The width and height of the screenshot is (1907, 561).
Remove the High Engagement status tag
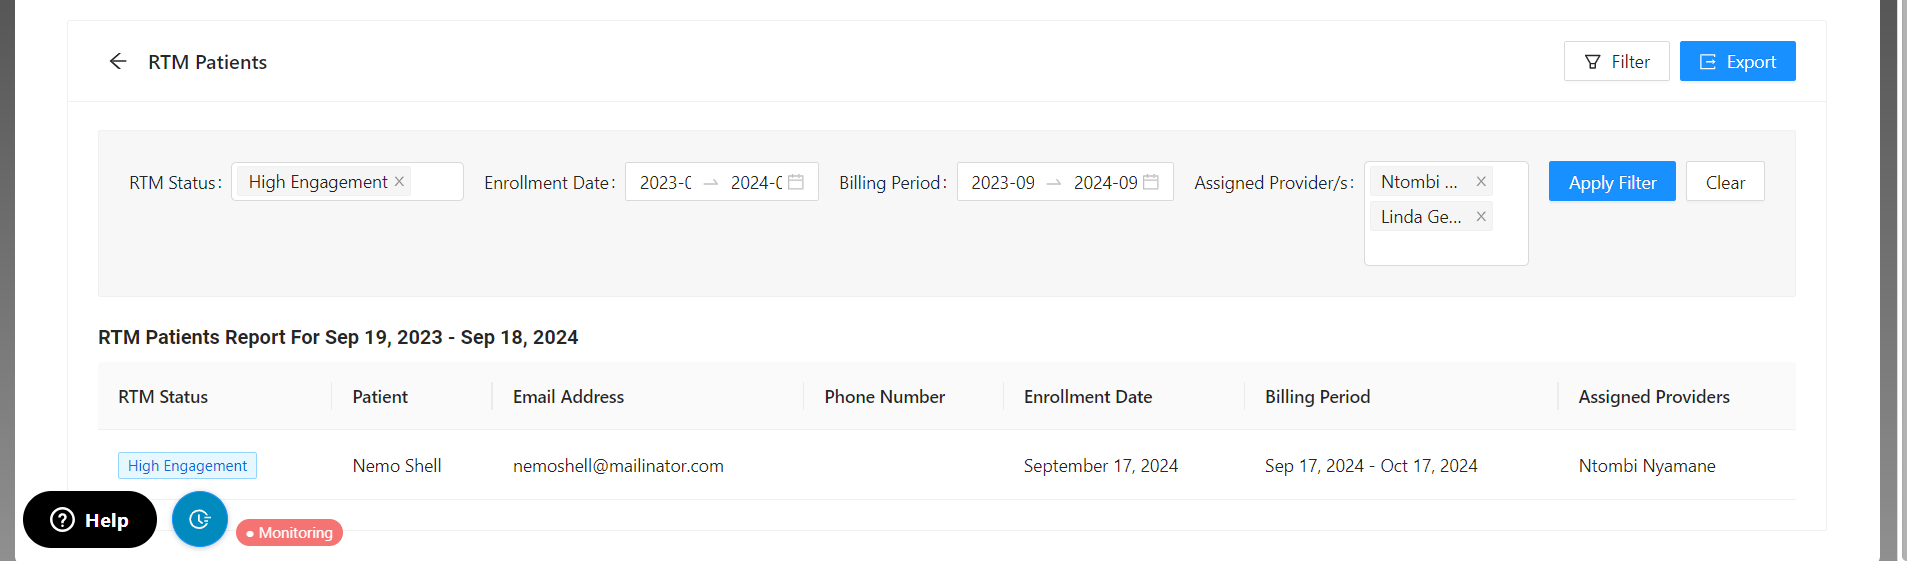399,181
